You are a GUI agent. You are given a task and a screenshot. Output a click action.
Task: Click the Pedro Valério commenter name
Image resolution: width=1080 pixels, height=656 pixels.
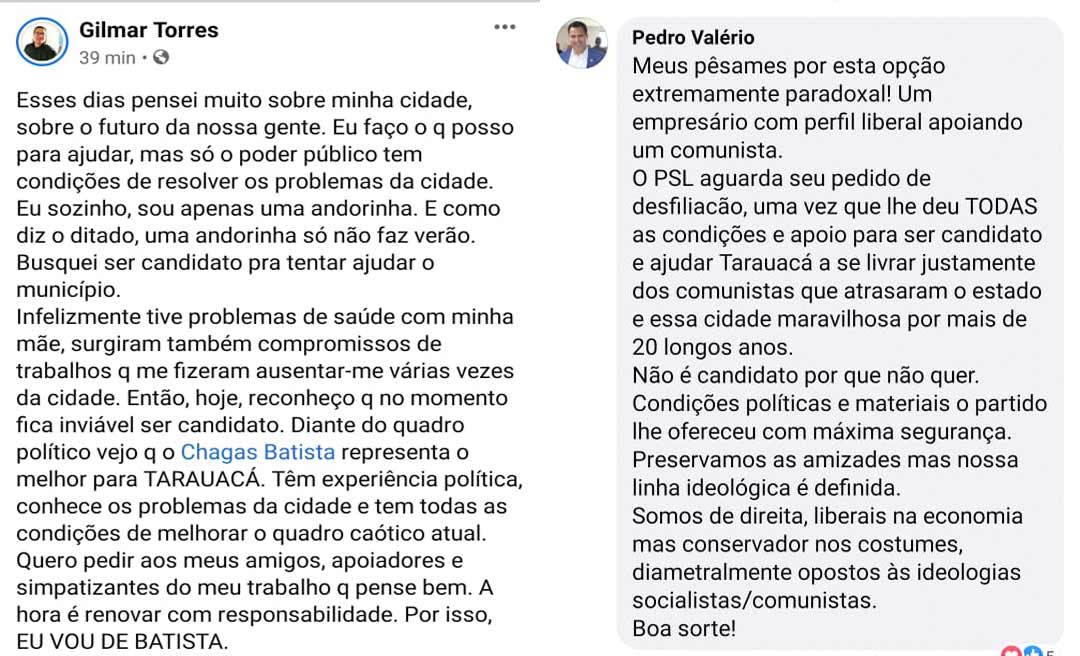[x=693, y=38]
